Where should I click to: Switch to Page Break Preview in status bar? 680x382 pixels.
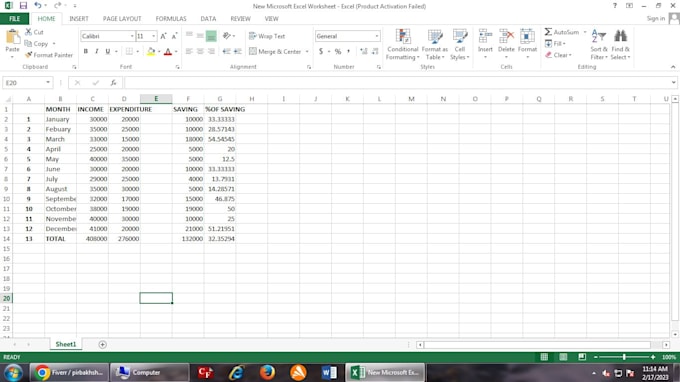[x=582, y=357]
